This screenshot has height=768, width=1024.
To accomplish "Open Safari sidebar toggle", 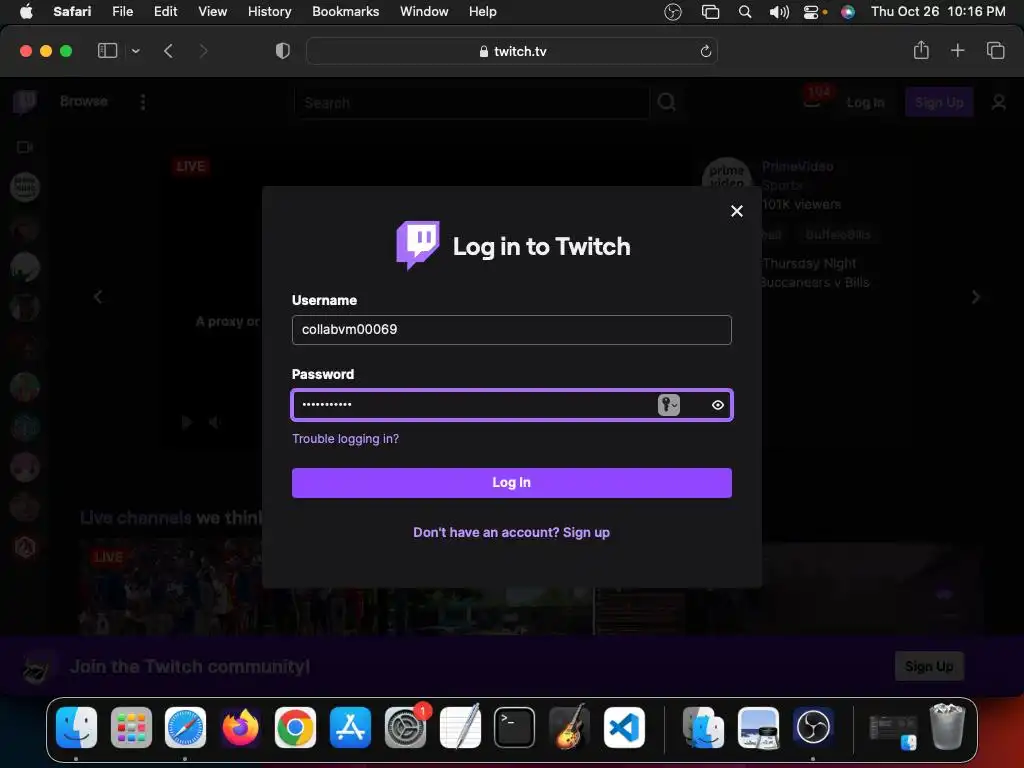I will click(107, 50).
